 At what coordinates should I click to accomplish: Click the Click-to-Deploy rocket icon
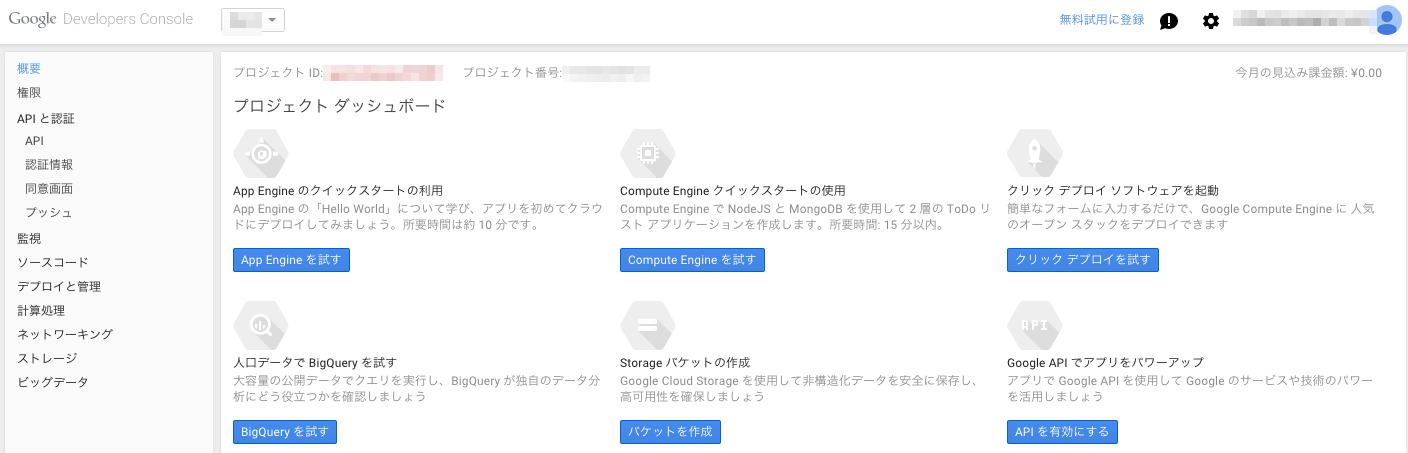tap(1035, 153)
